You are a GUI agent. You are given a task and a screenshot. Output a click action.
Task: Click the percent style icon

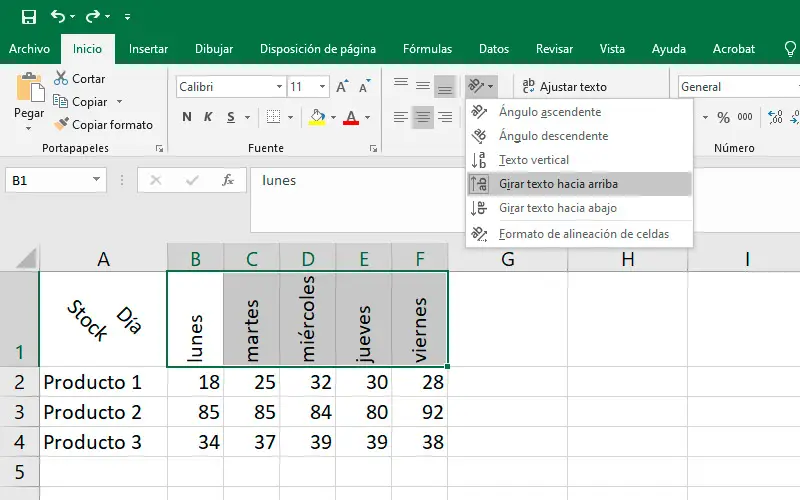723,118
